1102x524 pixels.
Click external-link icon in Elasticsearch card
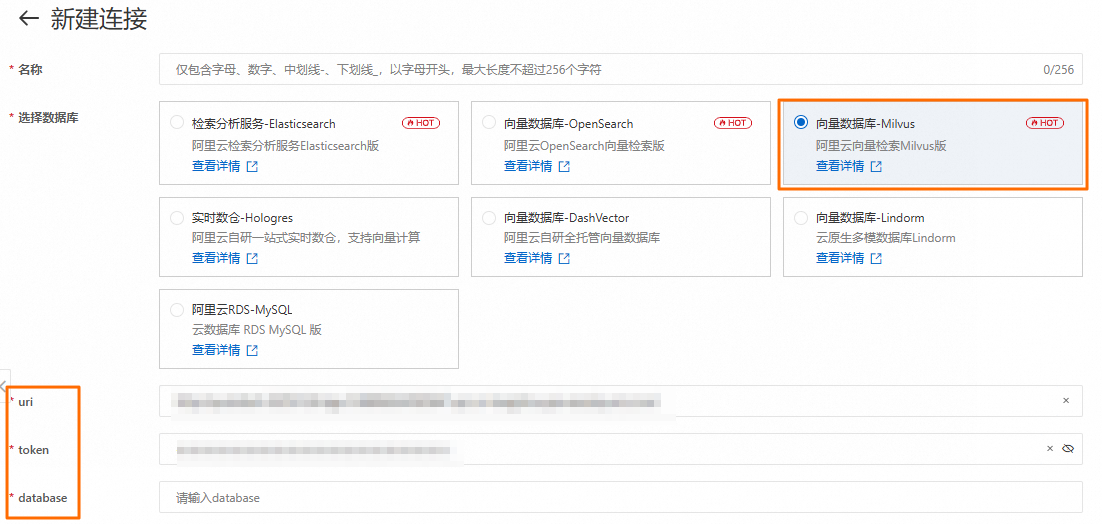pos(252,167)
